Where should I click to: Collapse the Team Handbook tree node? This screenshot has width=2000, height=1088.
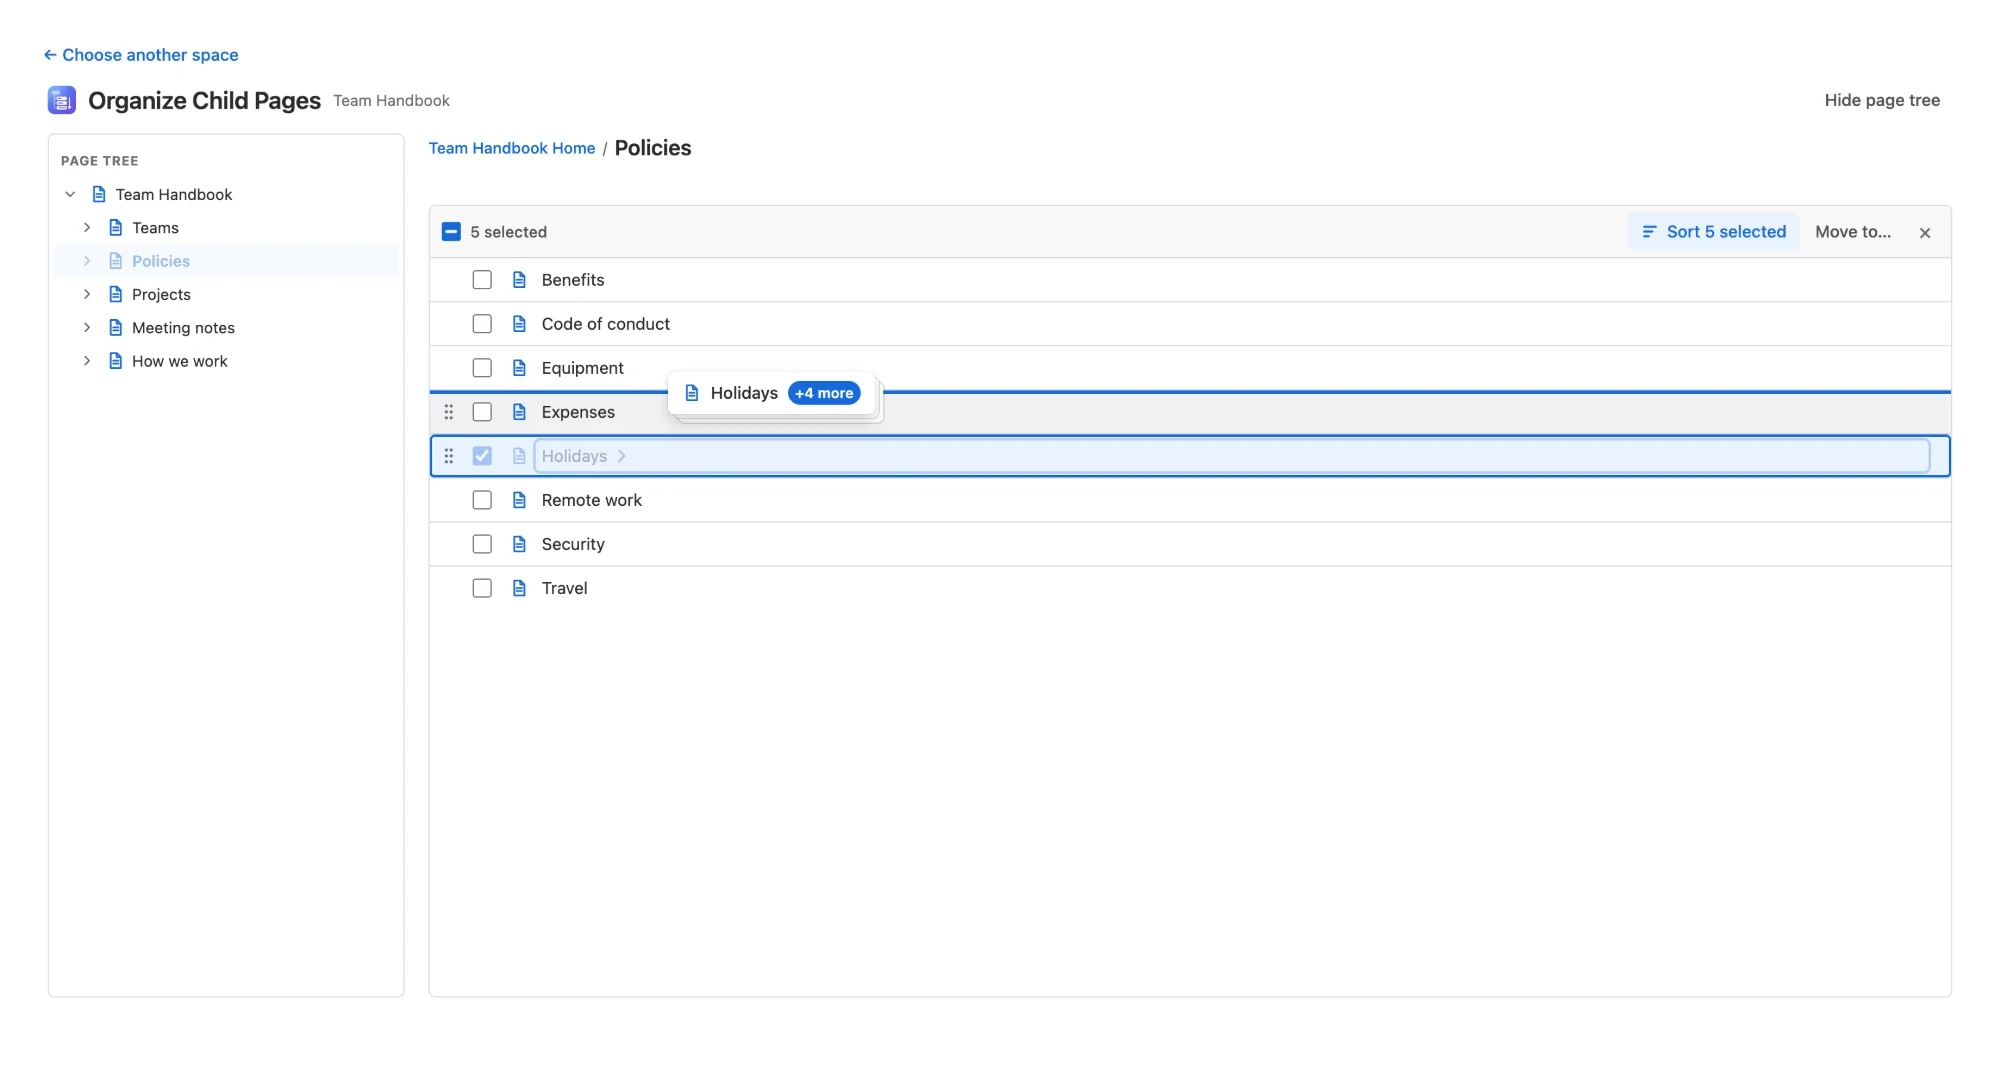coord(70,194)
